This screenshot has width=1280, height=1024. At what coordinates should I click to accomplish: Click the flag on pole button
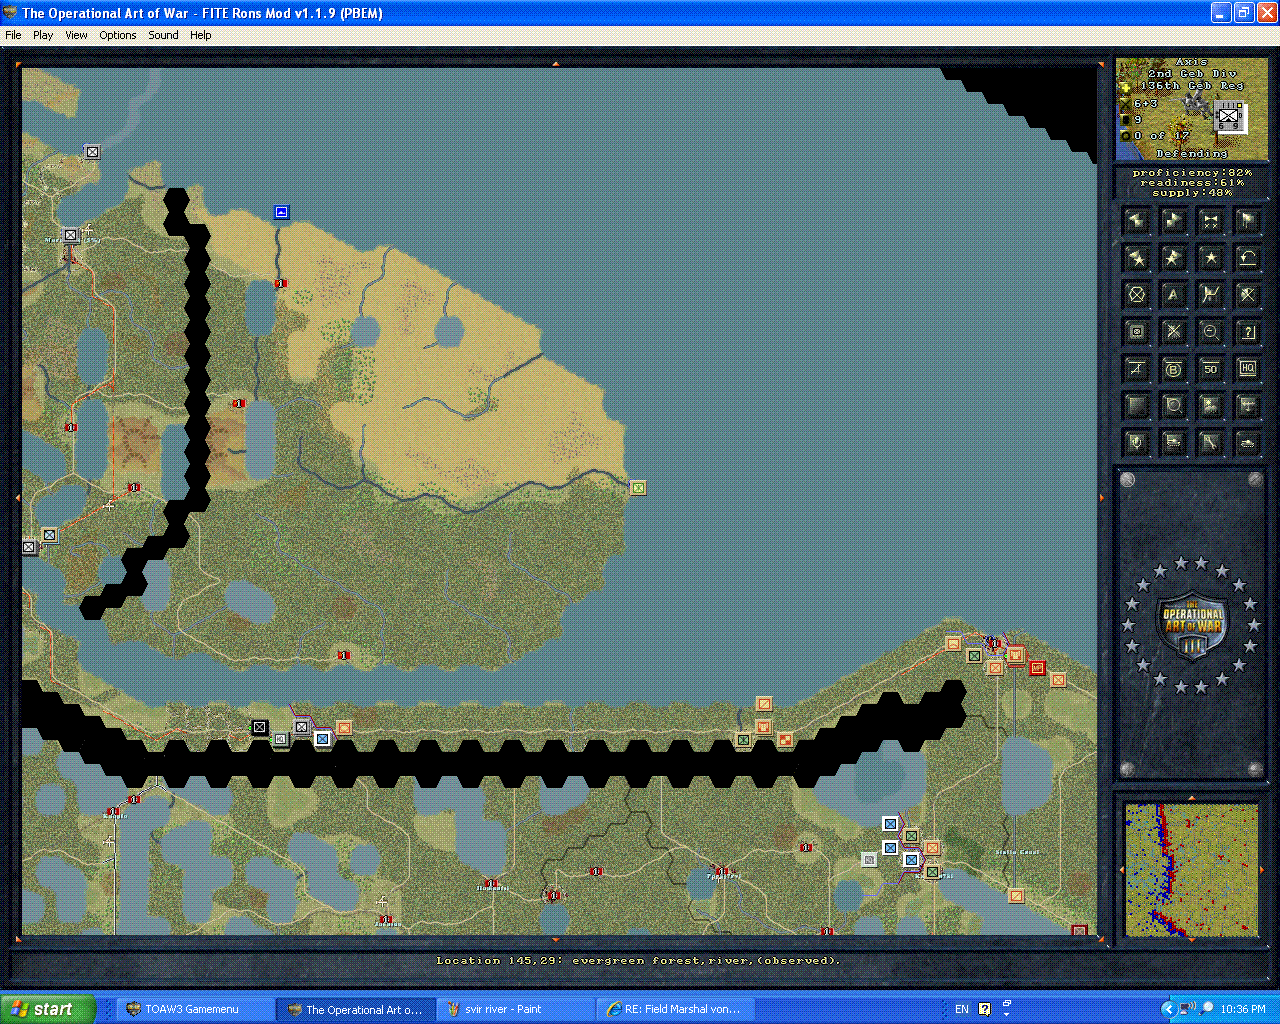coord(1248,220)
